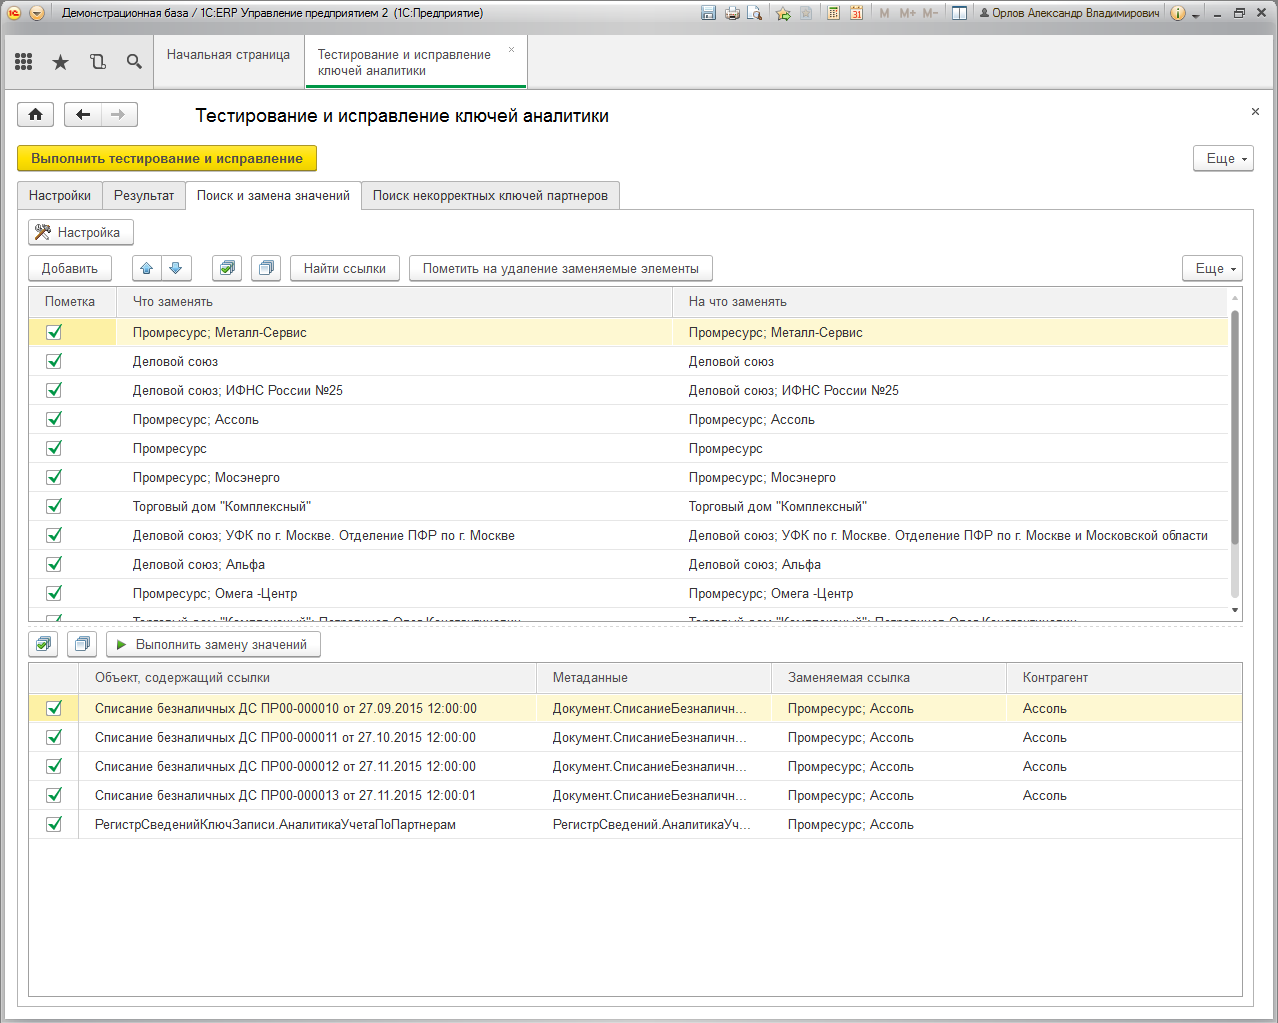The height and width of the screenshot is (1023, 1278).
Task: Open the 1C main menu dropdown arrow
Action: [37, 13]
